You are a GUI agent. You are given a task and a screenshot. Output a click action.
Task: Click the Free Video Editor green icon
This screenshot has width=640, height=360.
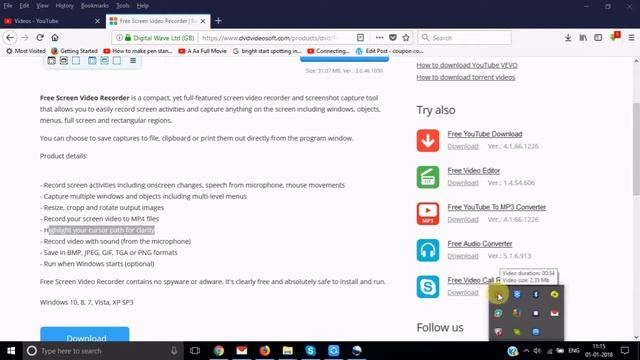(x=428, y=177)
